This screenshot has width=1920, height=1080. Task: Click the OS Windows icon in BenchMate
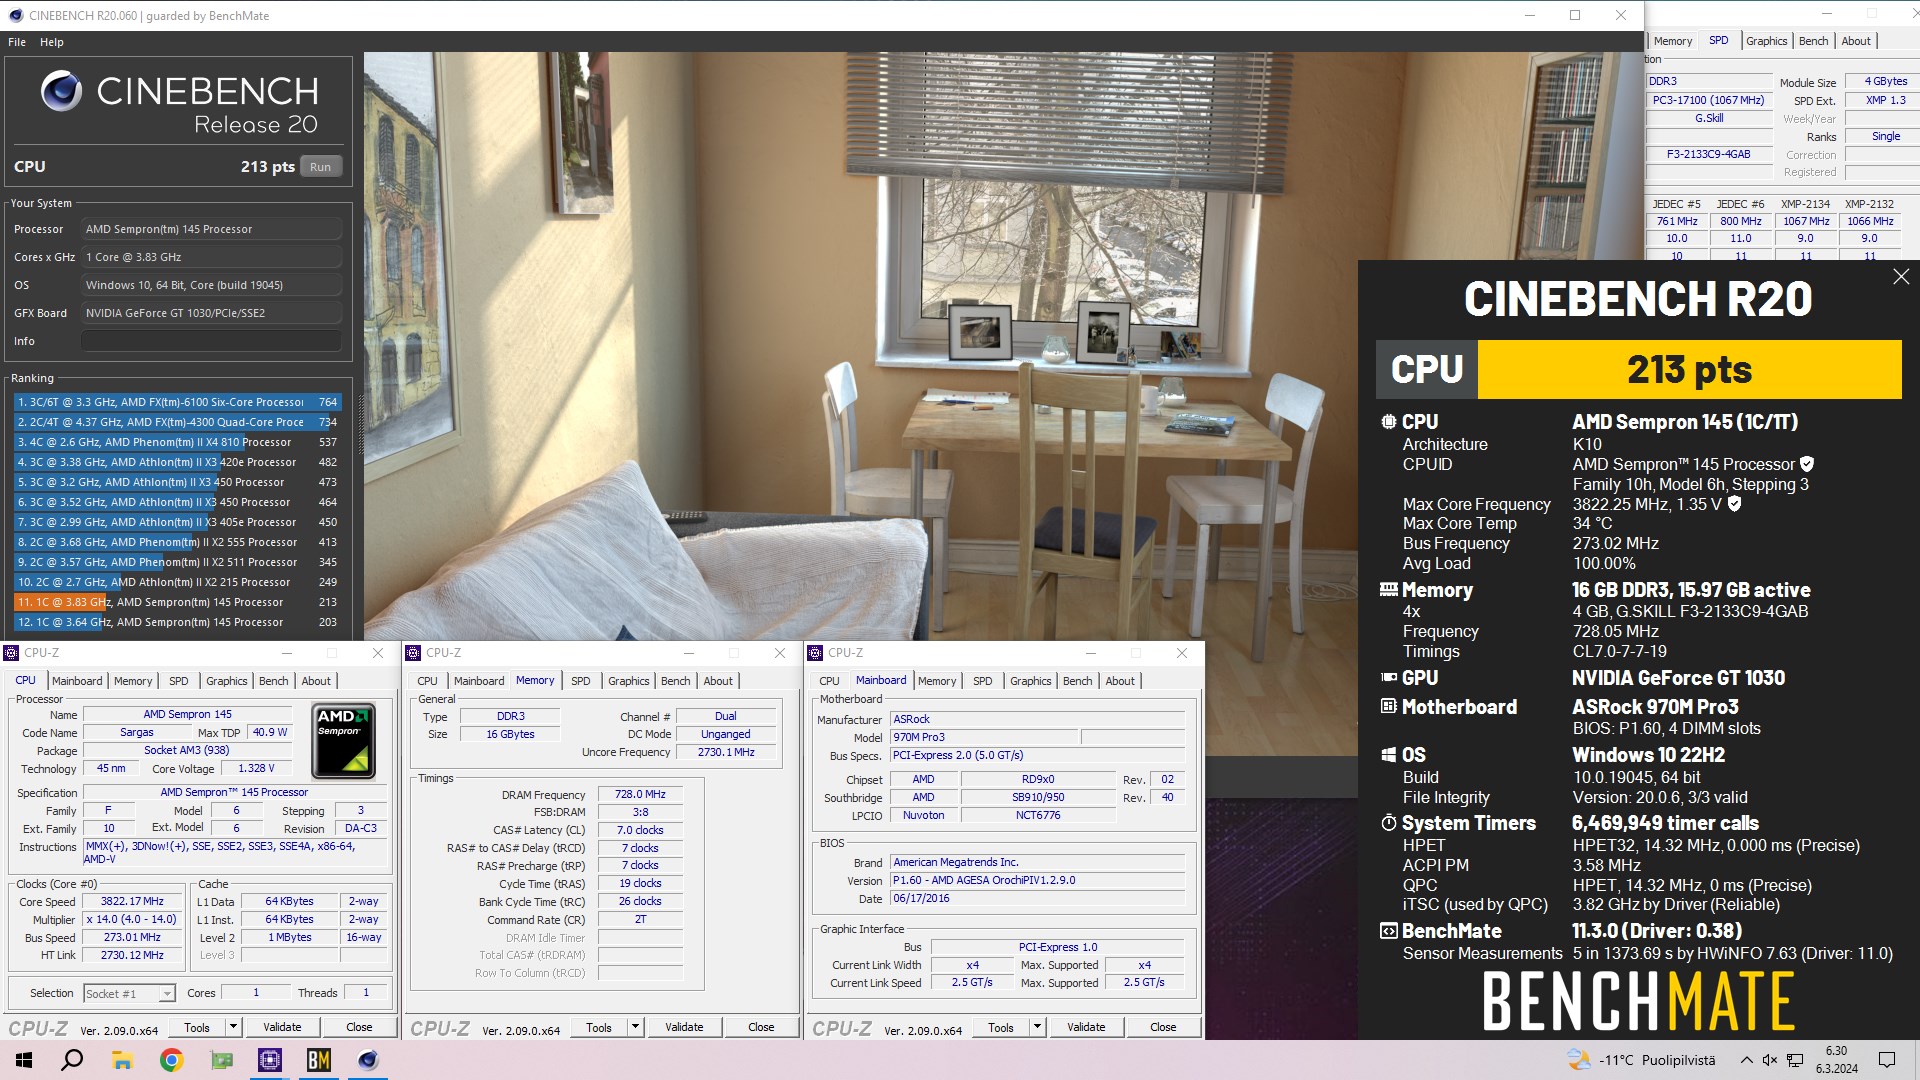click(1388, 755)
